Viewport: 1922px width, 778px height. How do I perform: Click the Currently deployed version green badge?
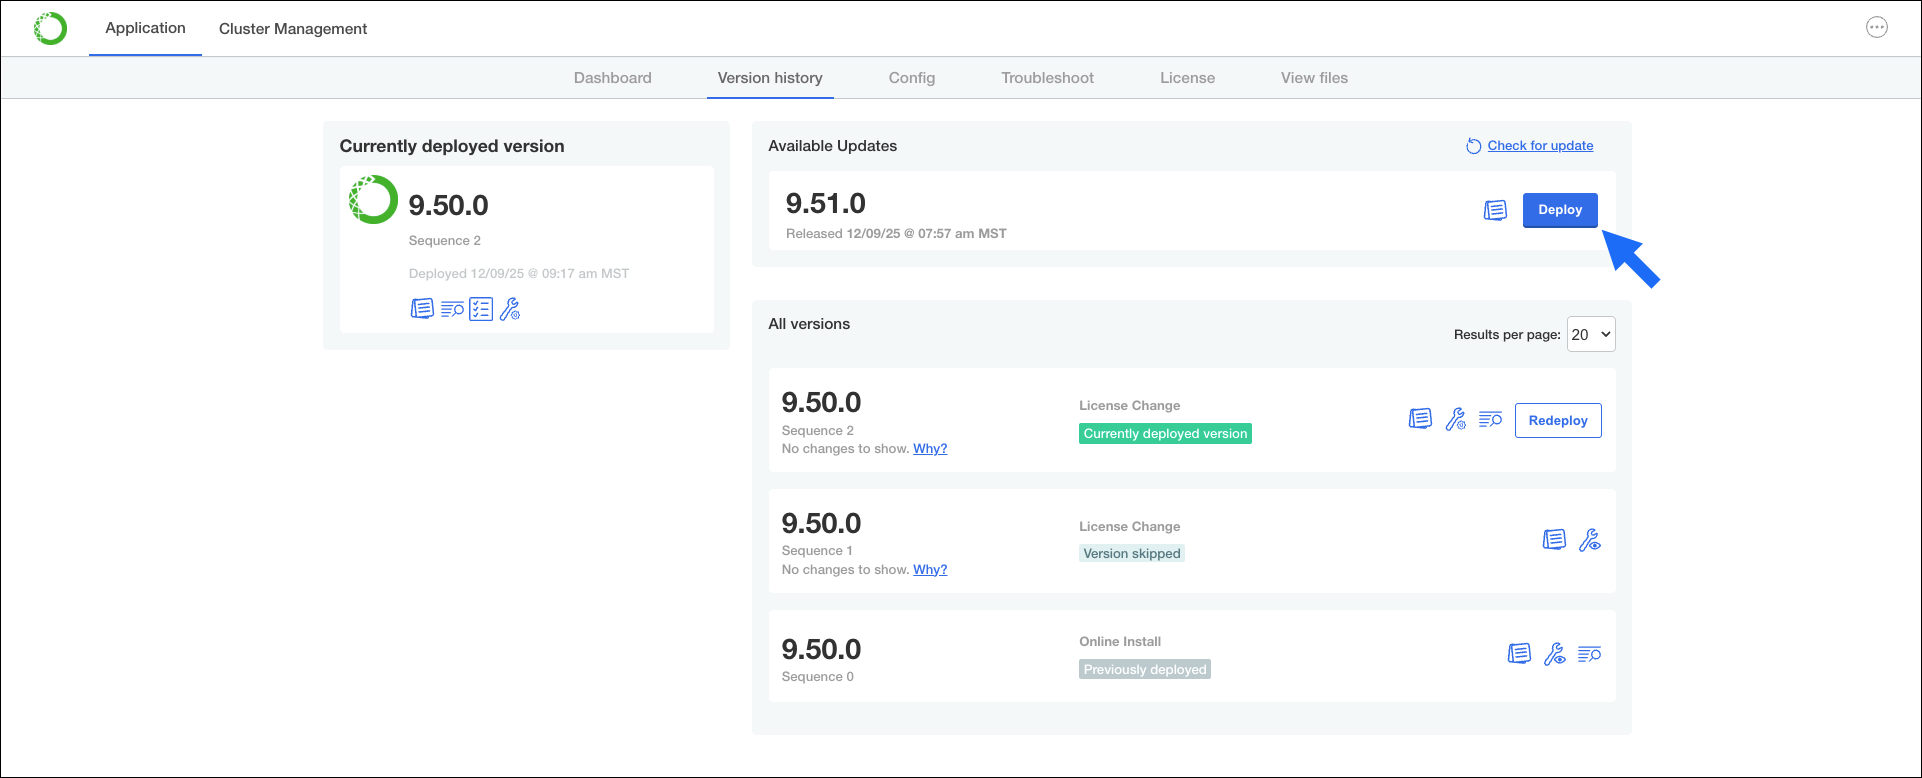[1165, 434]
